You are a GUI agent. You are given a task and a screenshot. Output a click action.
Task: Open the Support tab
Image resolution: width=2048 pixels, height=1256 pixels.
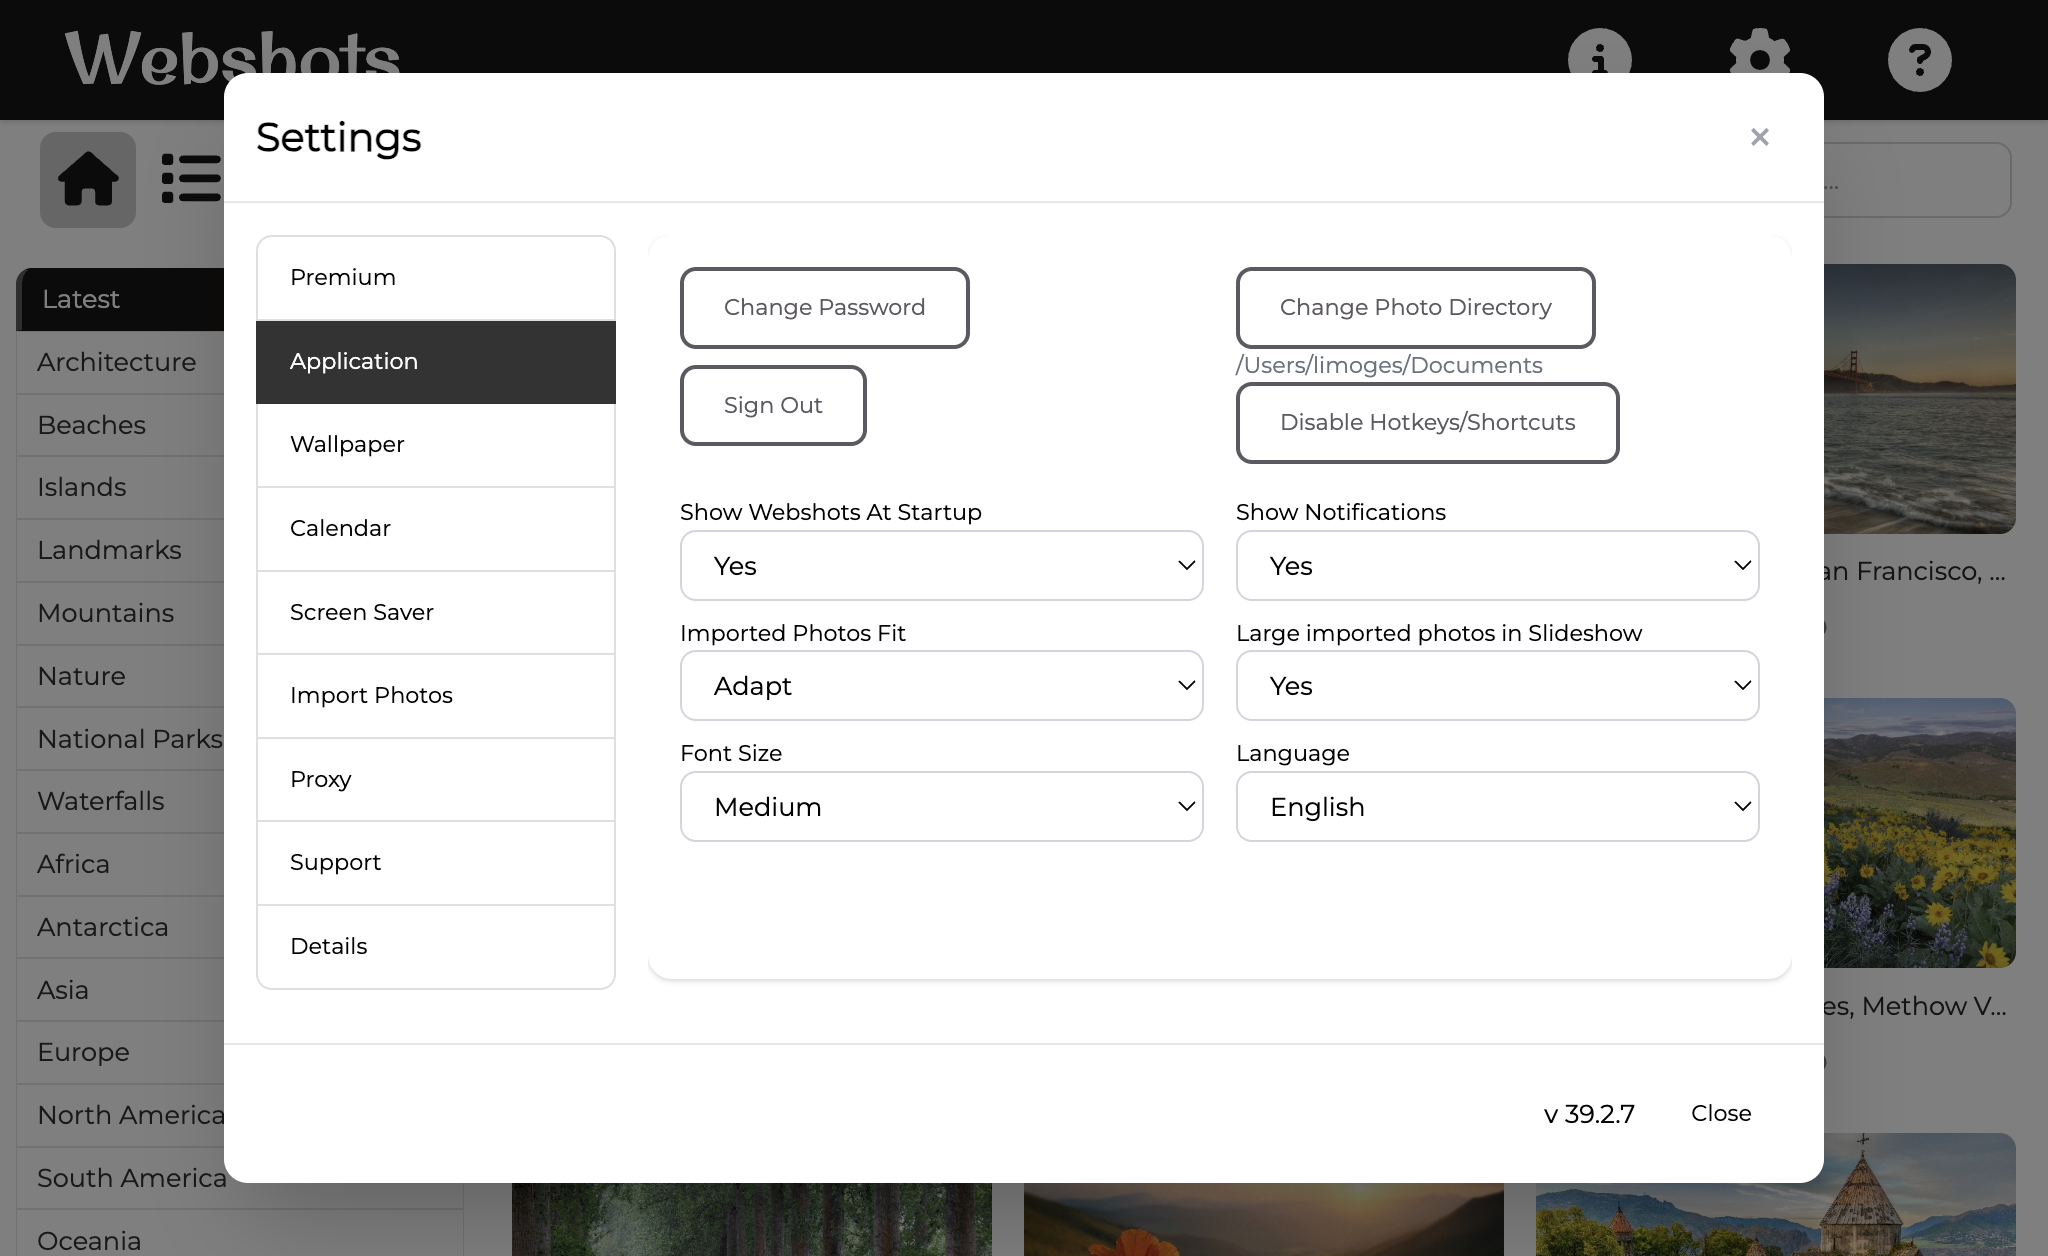[x=436, y=863]
